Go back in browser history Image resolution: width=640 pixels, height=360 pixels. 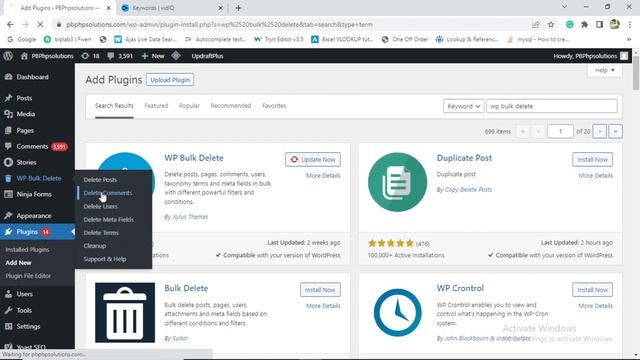(10, 24)
